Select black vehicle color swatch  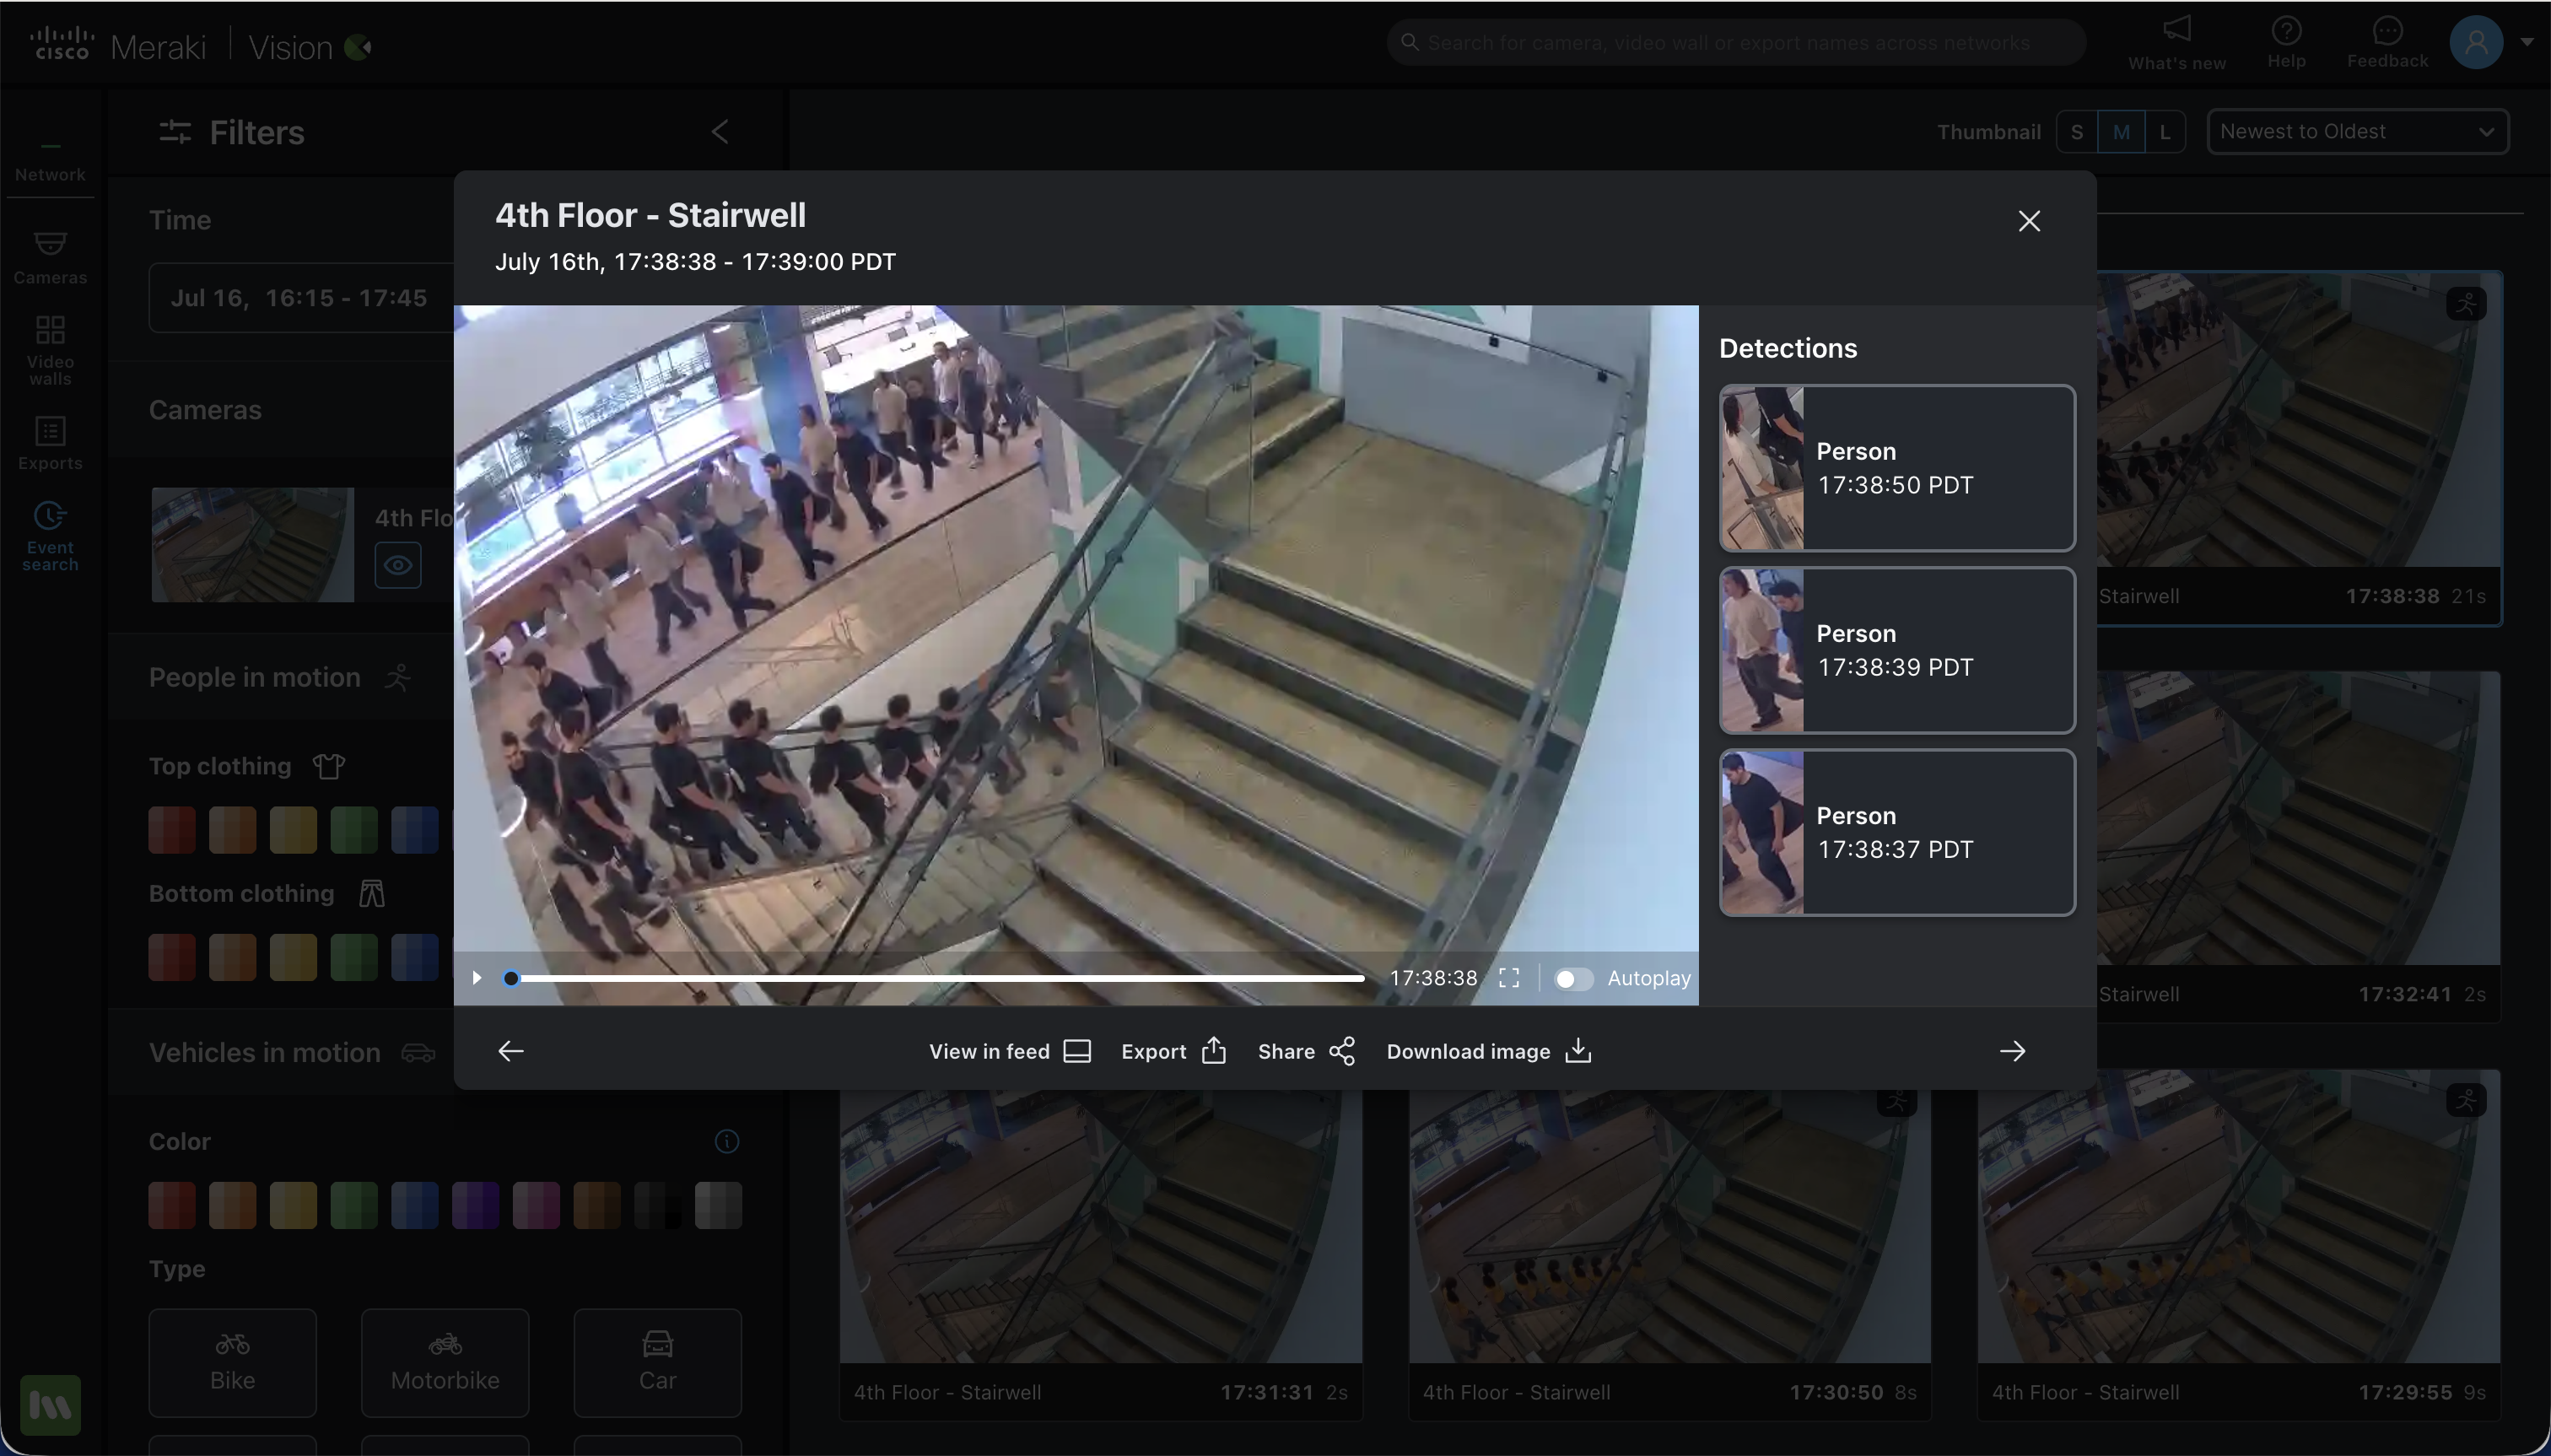[x=658, y=1205]
